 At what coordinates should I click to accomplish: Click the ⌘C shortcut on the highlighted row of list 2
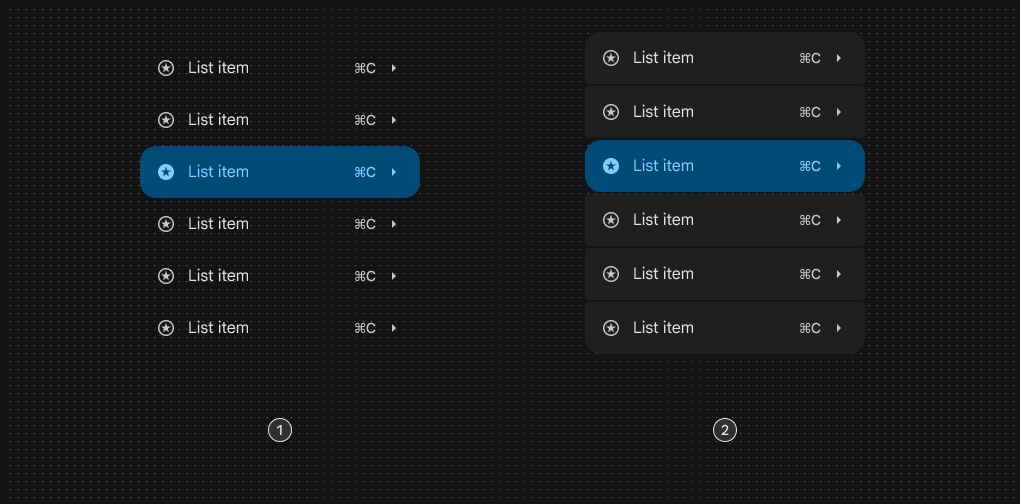[810, 166]
